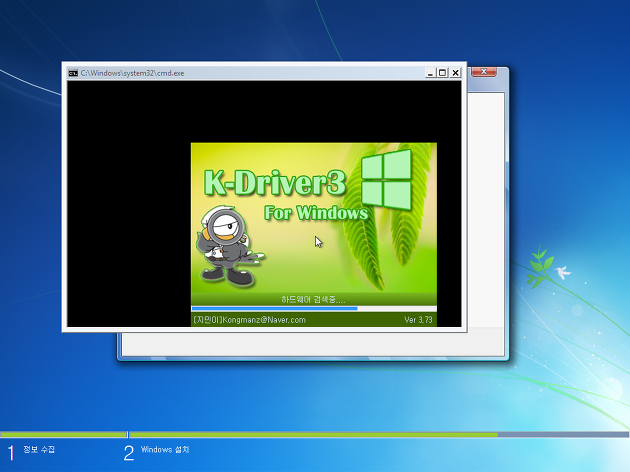The height and width of the screenshot is (472, 630).
Task: Click the 'Ver 3.73' version label
Action: [x=418, y=320]
